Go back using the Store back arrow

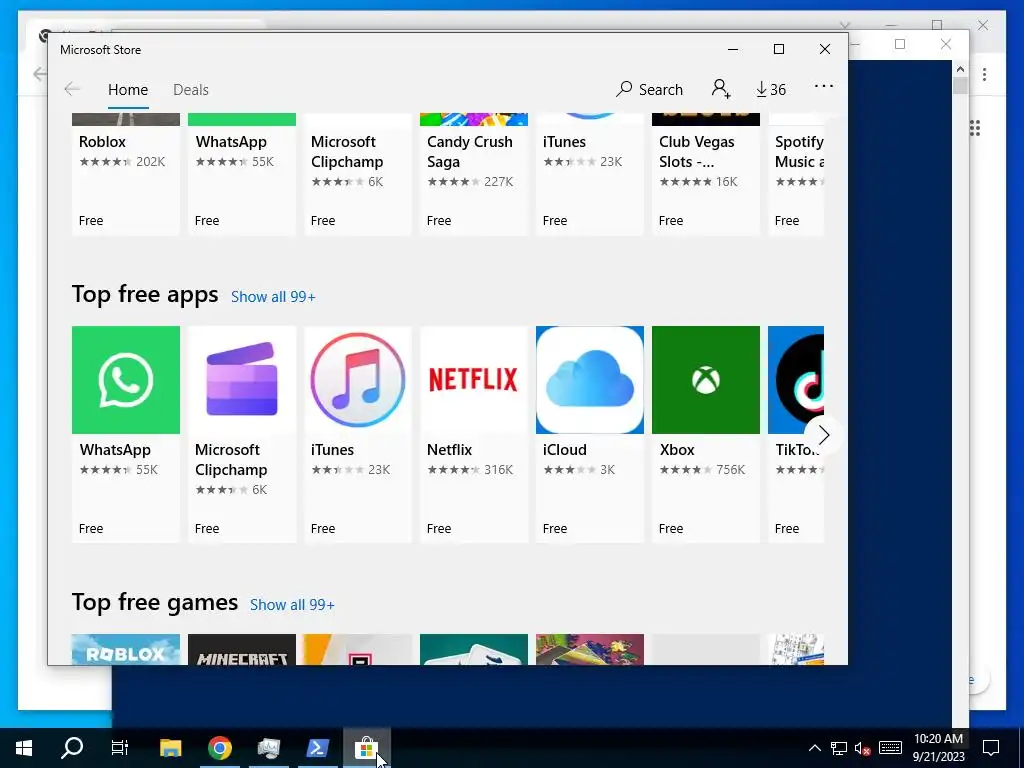(72, 89)
